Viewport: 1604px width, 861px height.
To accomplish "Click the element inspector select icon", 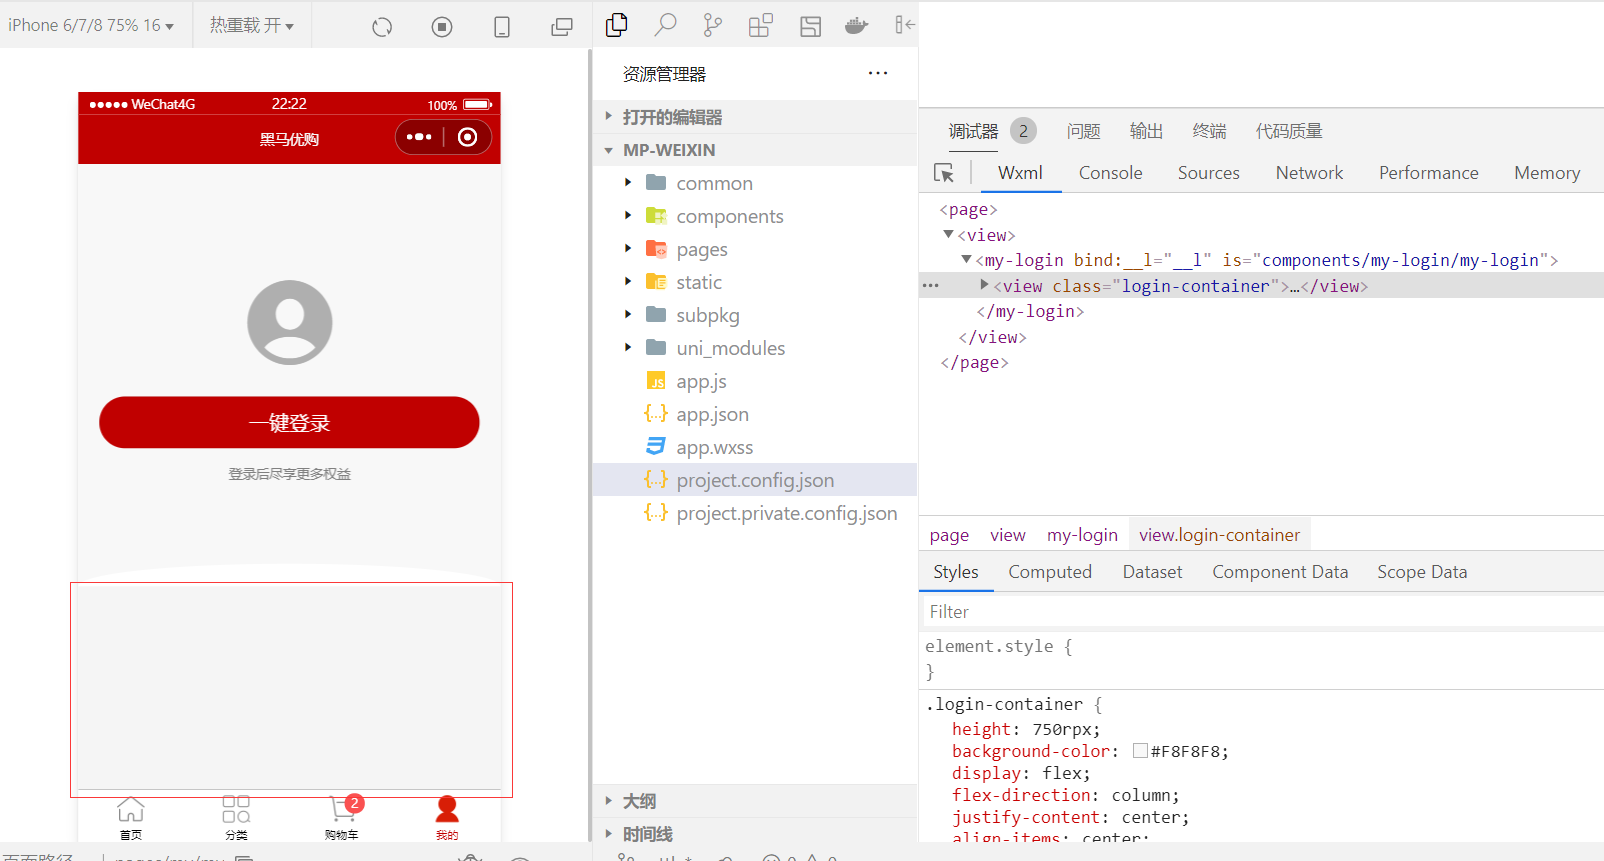I will point(943,173).
